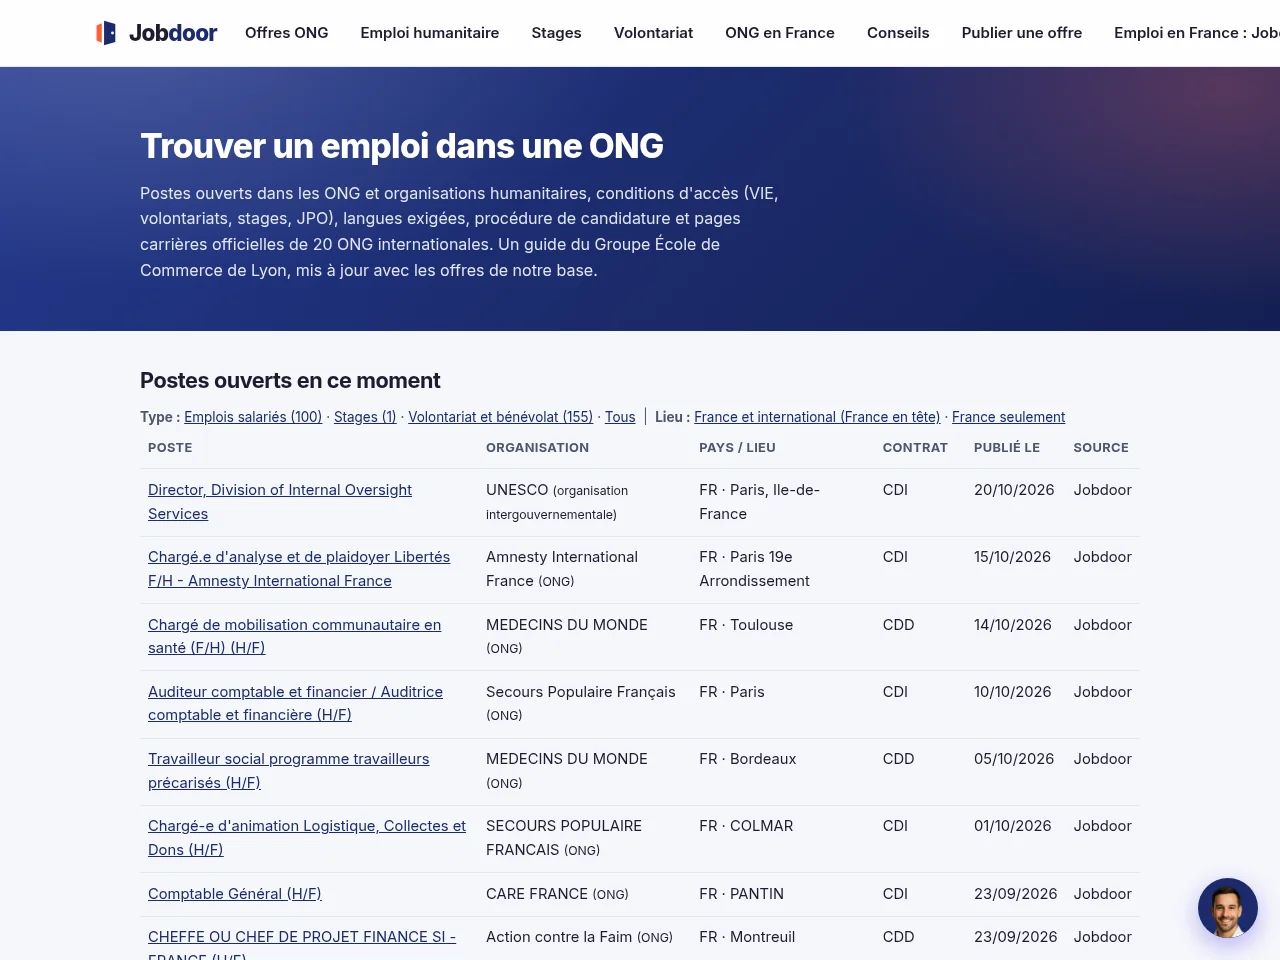The image size is (1280, 960).
Task: Filter by Emplois salariés (100)
Action: point(253,417)
